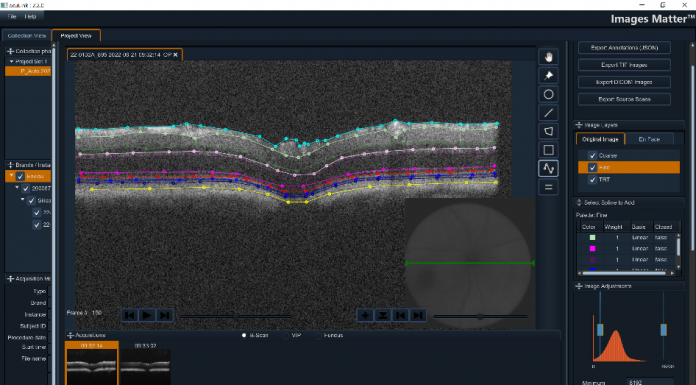Switch to the Collection View tab
The height and width of the screenshot is (385, 696).
click(x=27, y=36)
